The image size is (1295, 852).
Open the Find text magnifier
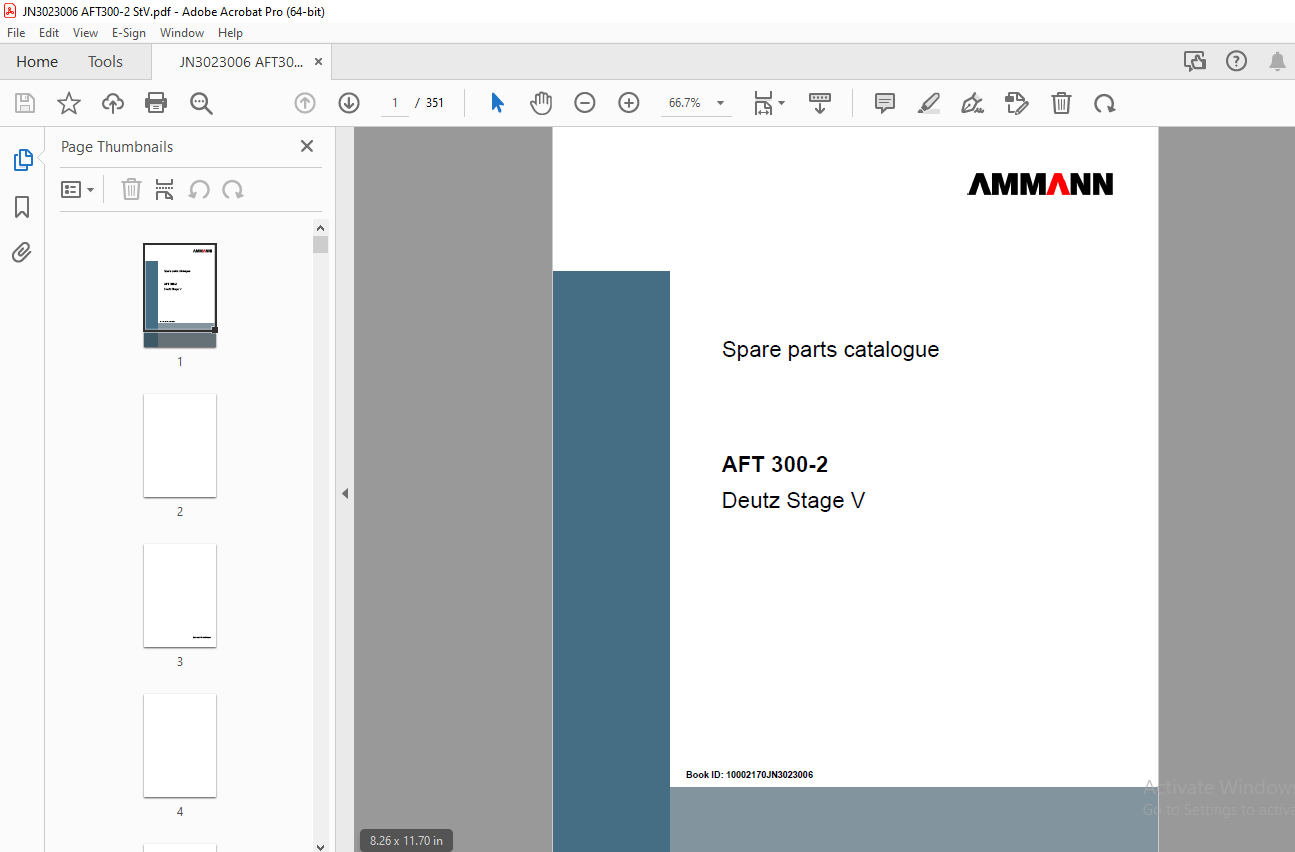(201, 103)
